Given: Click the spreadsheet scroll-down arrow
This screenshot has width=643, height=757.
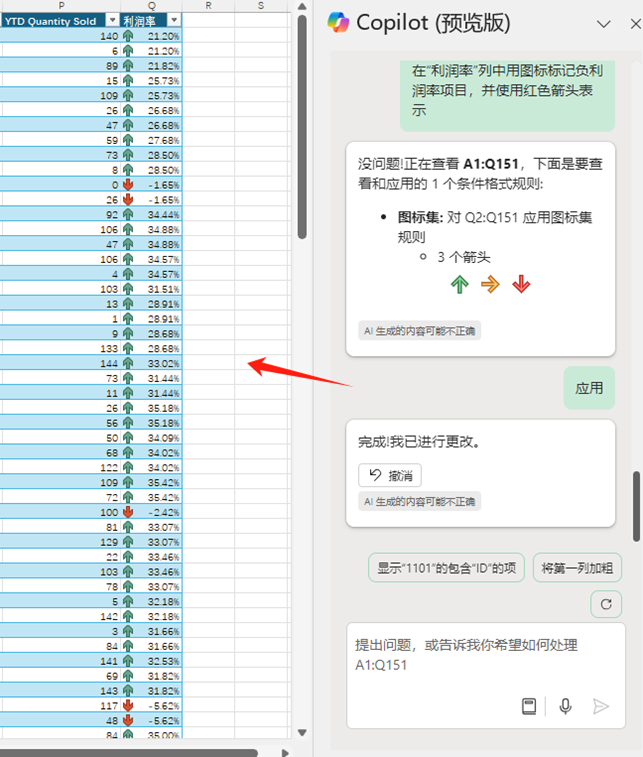Looking at the screenshot, I should pyautogui.click(x=302, y=732).
